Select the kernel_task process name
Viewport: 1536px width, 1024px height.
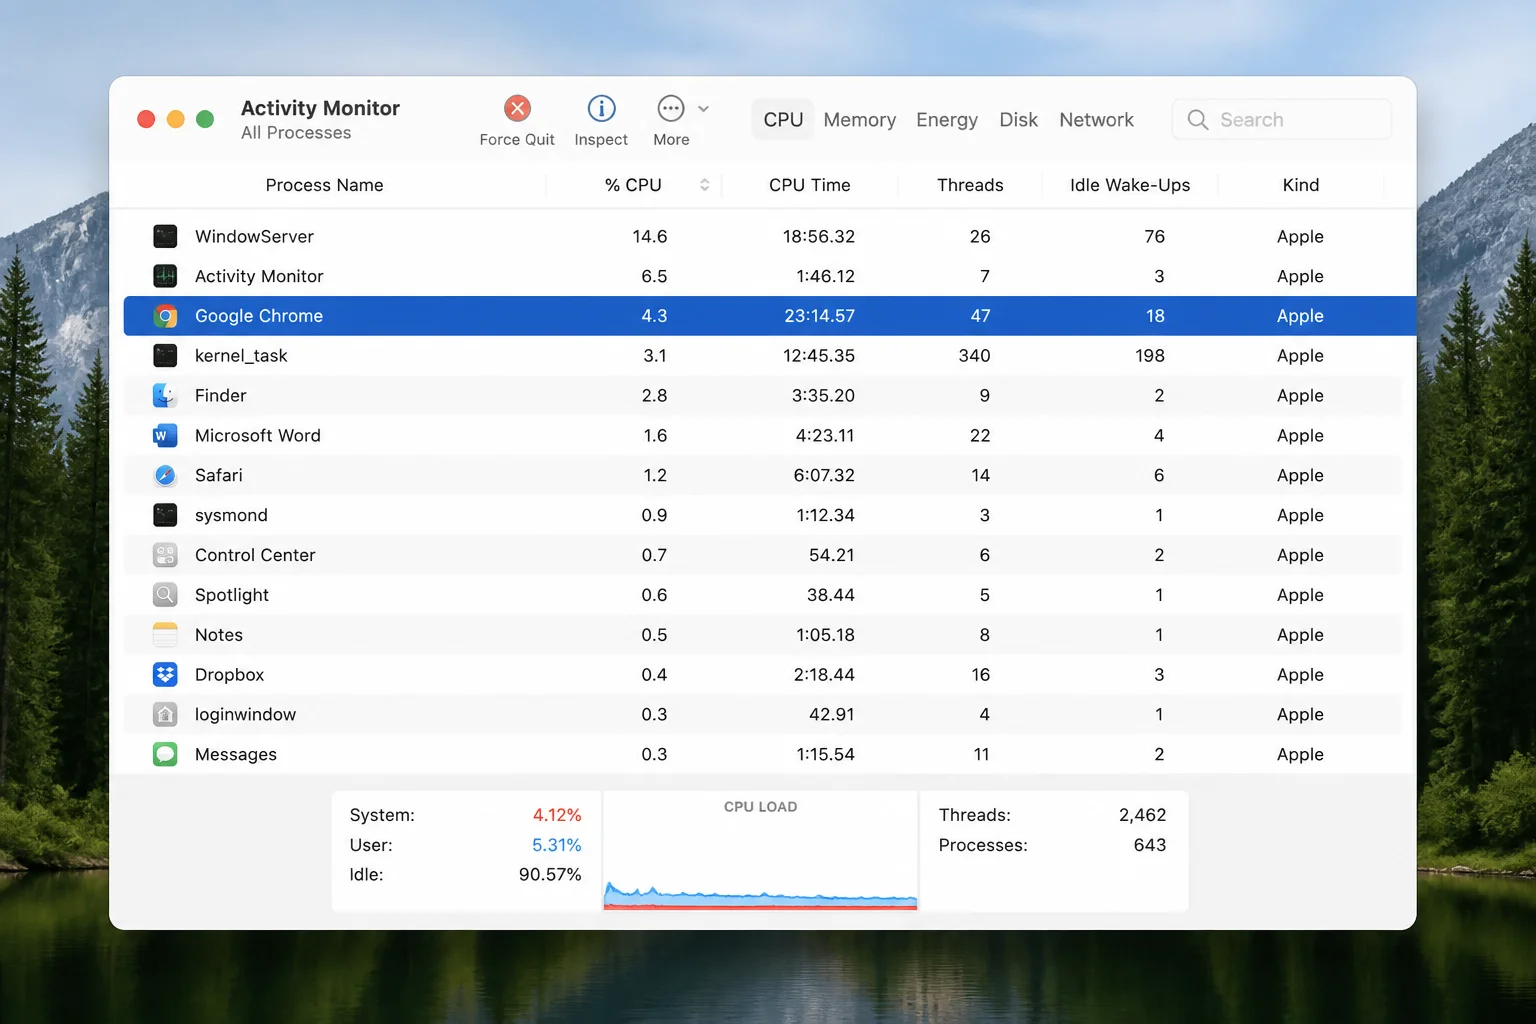pos(241,356)
